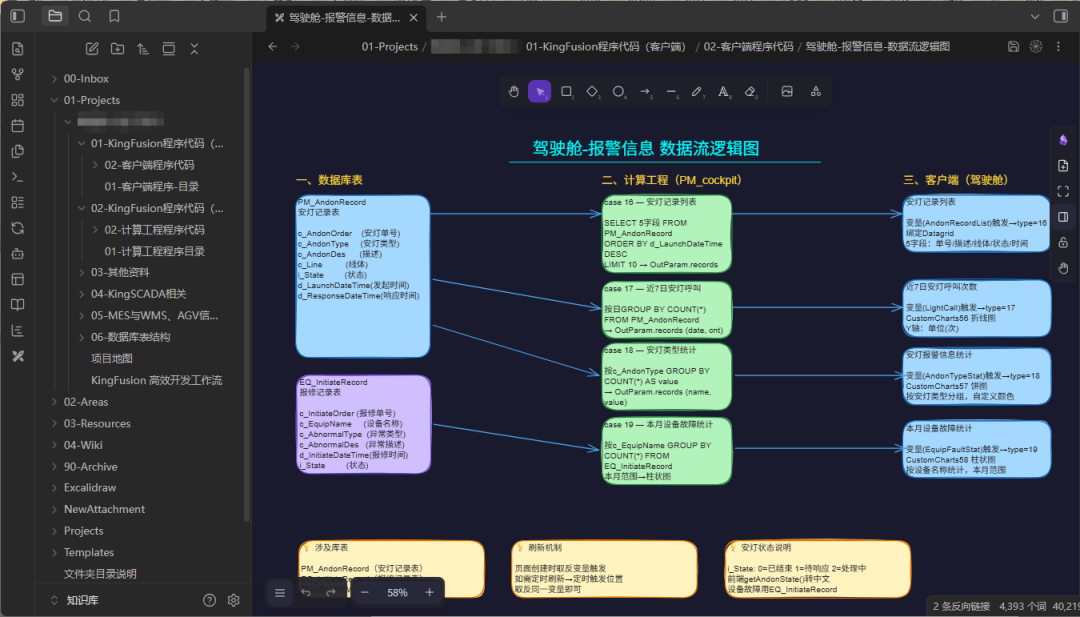Screen dimensions: 1080x617
Task: Open the terminal ribbon icon
Action: click(x=18, y=177)
